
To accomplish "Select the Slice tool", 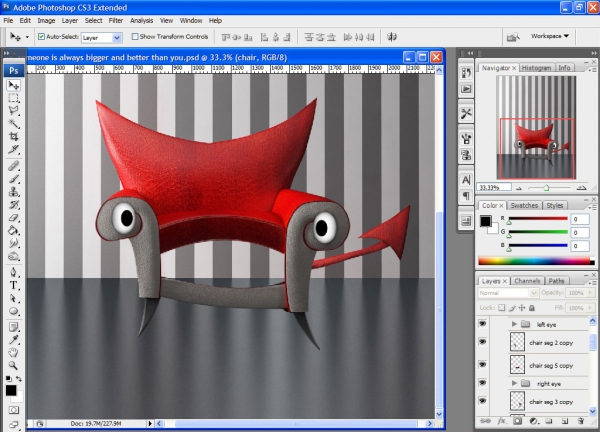I will tap(14, 149).
